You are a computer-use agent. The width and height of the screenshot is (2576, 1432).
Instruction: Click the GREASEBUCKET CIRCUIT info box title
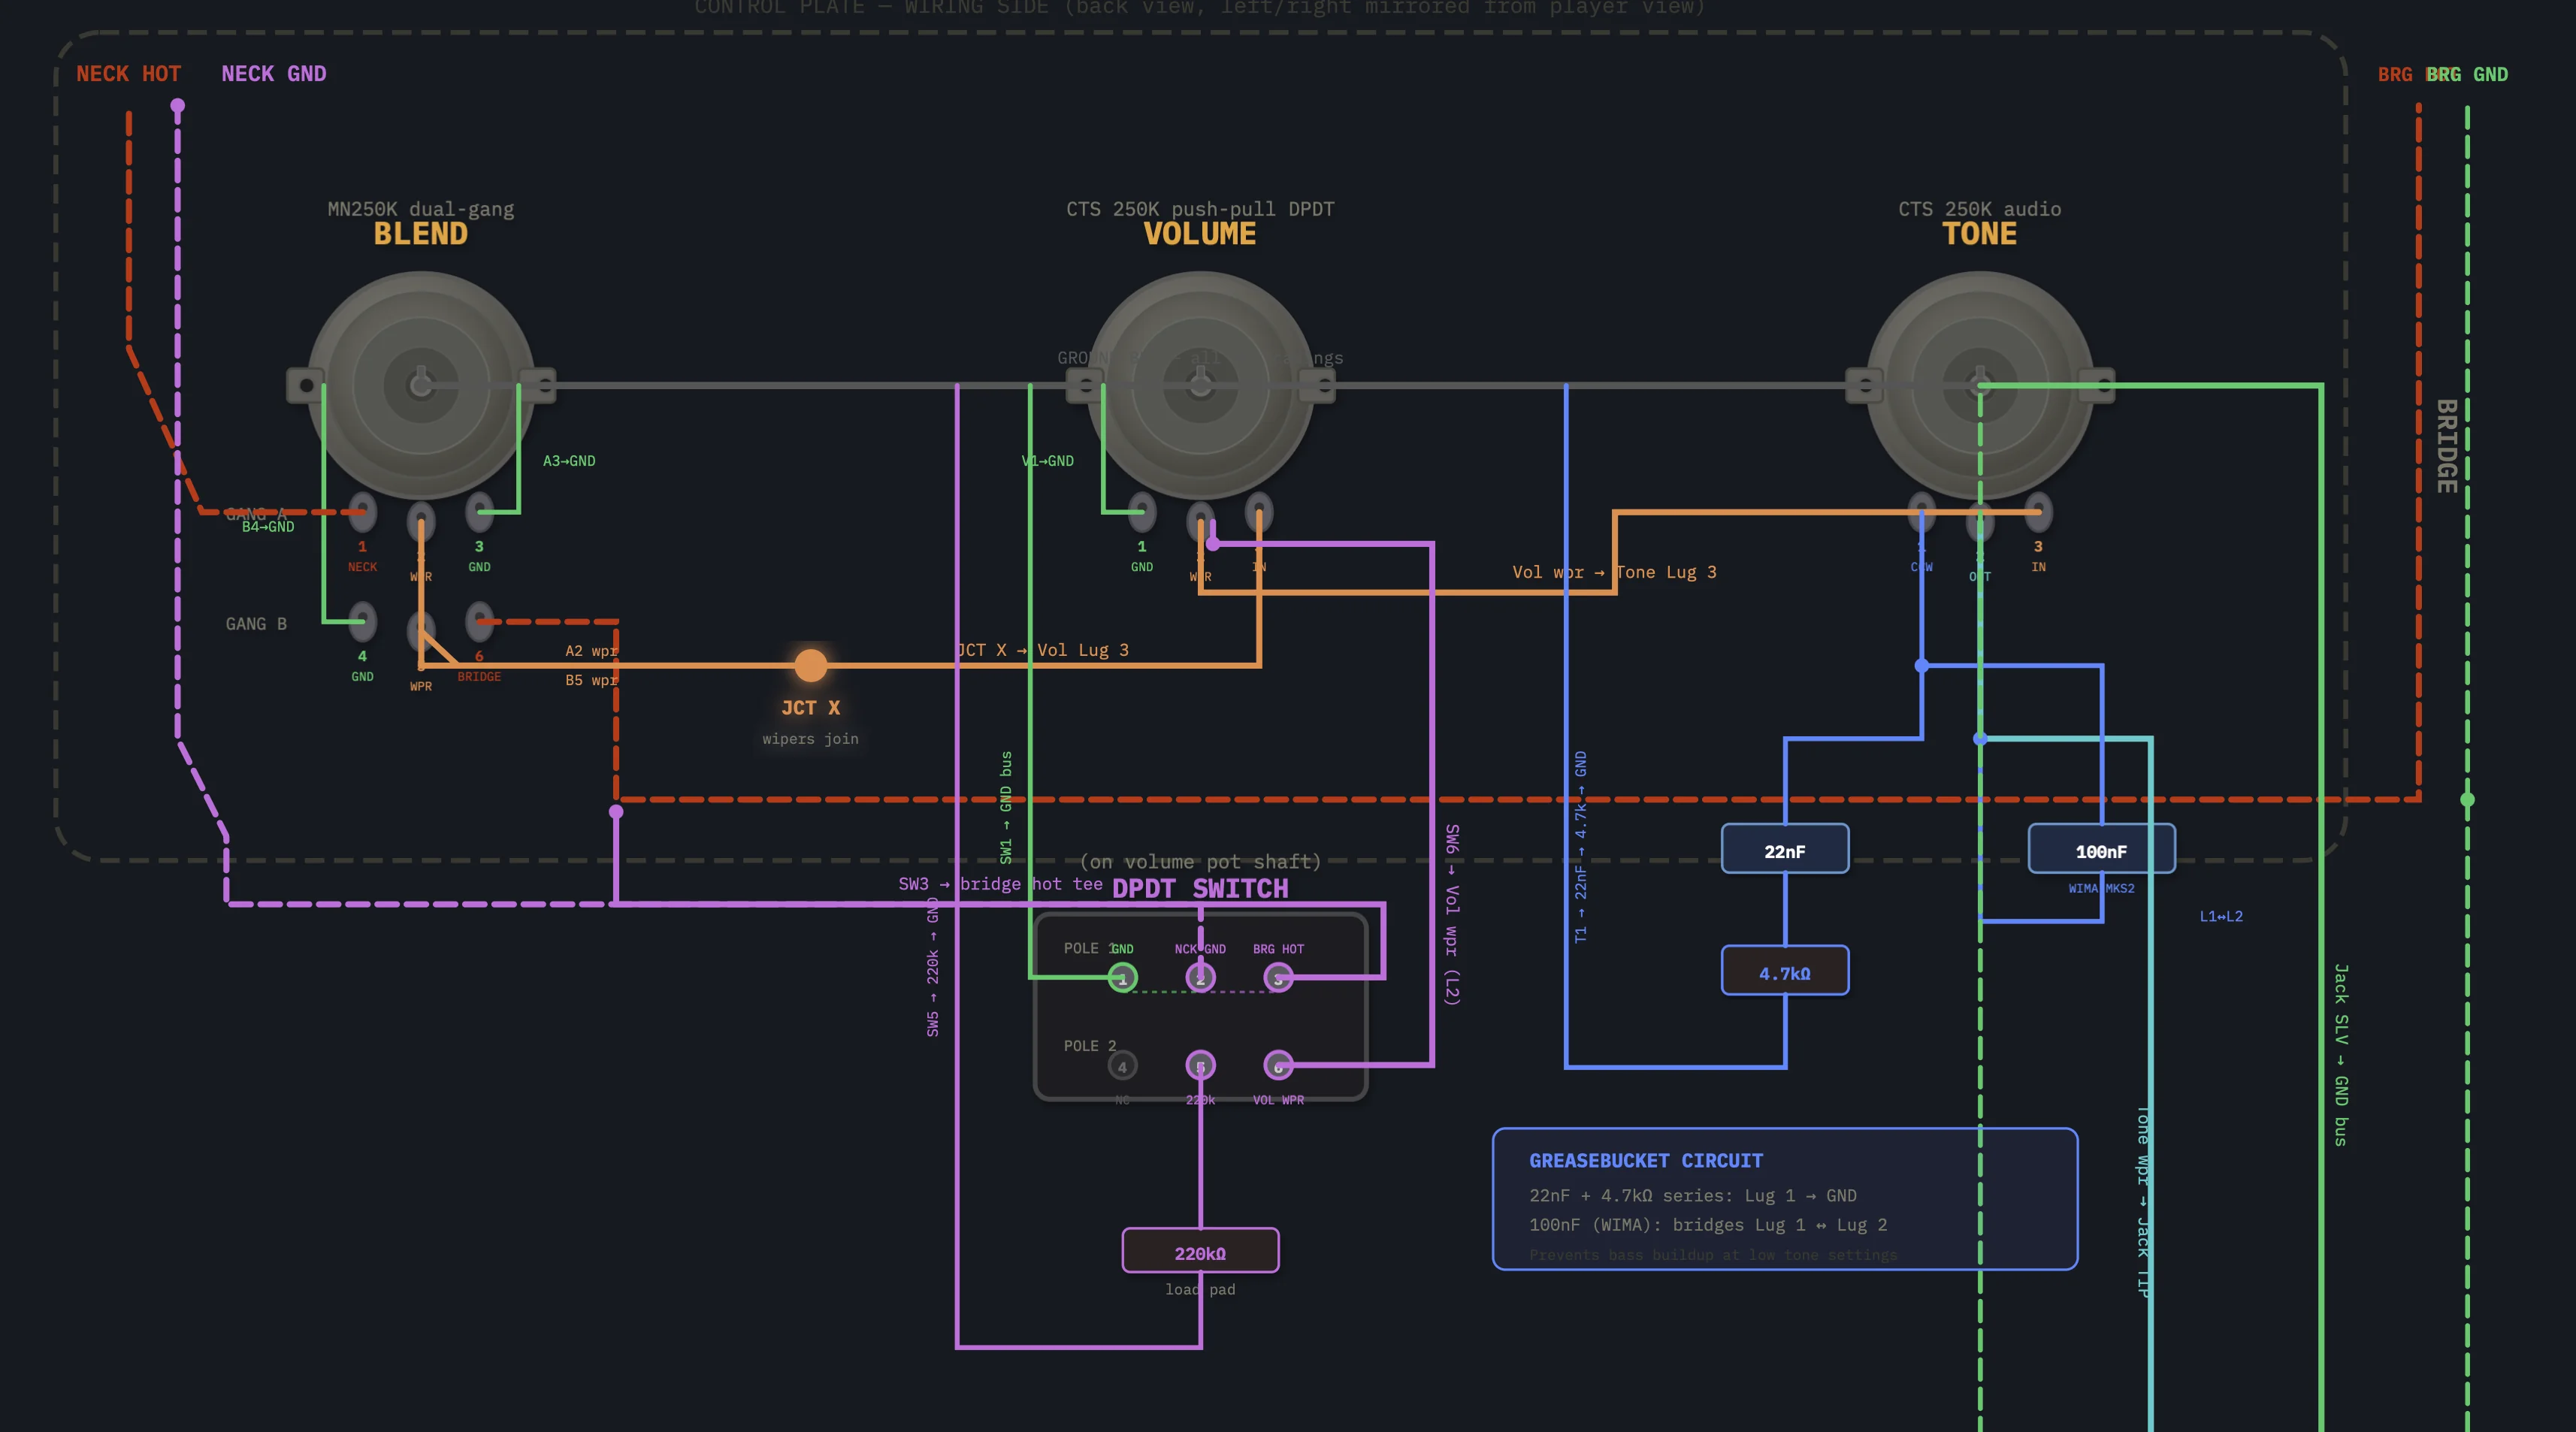1645,1161
